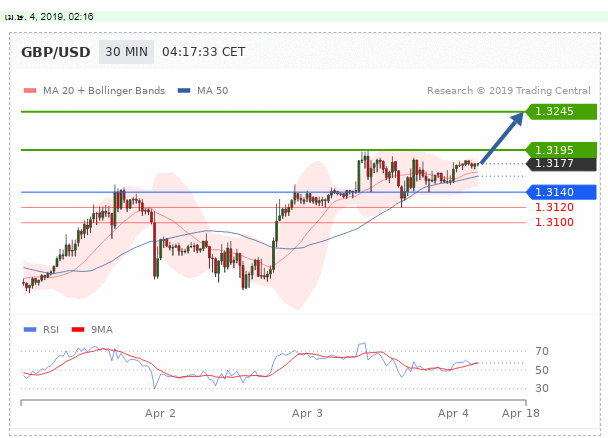
Task: Click the Research © 2019 Trading Central credit
Action: click(x=509, y=91)
